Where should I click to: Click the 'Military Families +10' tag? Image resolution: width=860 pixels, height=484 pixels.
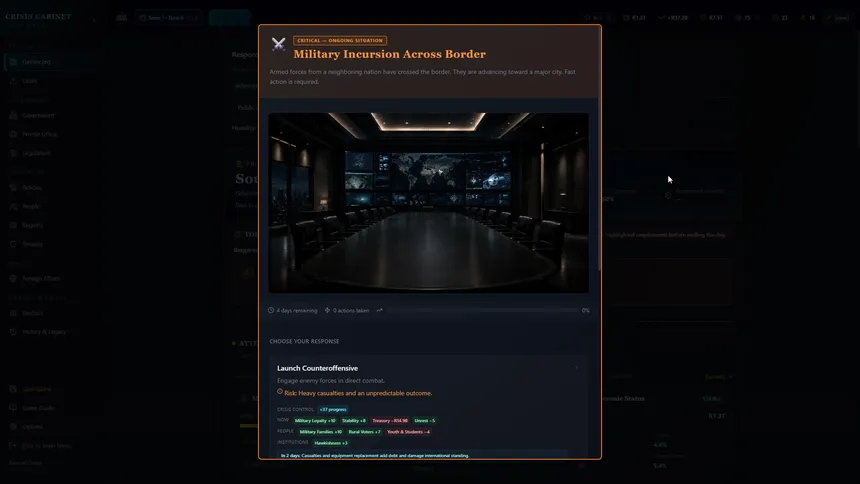tap(321, 432)
